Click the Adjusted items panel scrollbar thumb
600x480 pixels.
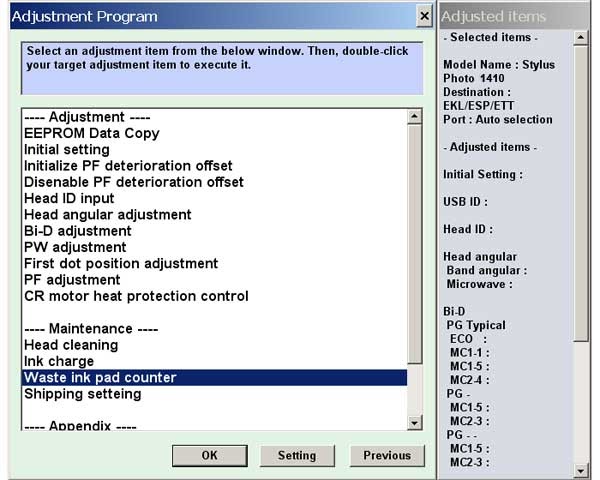581,193
